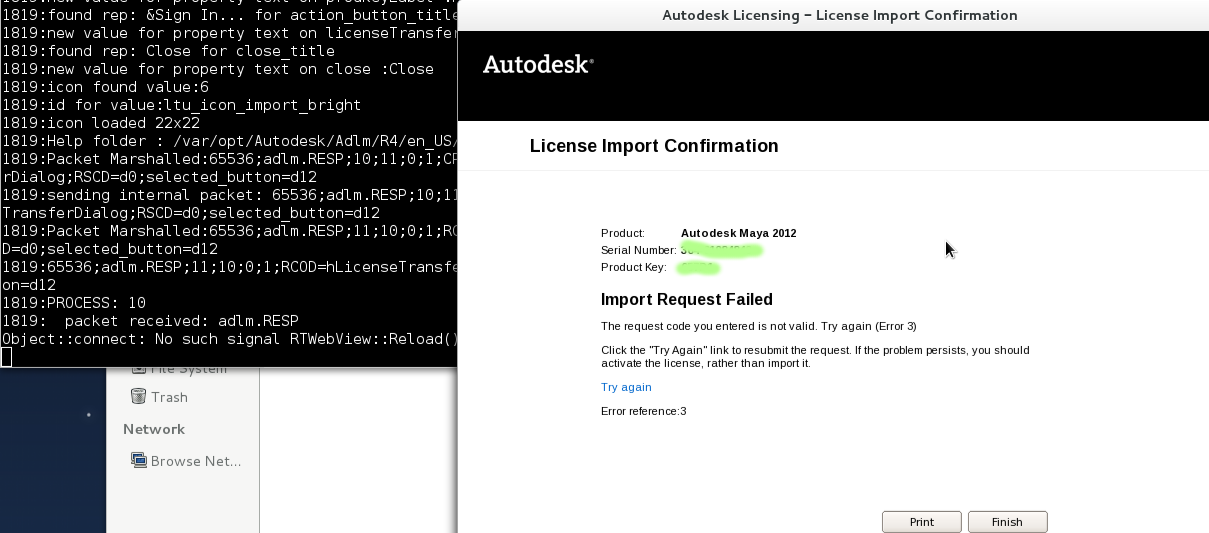This screenshot has width=1209, height=533.
Task: Click the Autodesk logo
Action: 538,64
